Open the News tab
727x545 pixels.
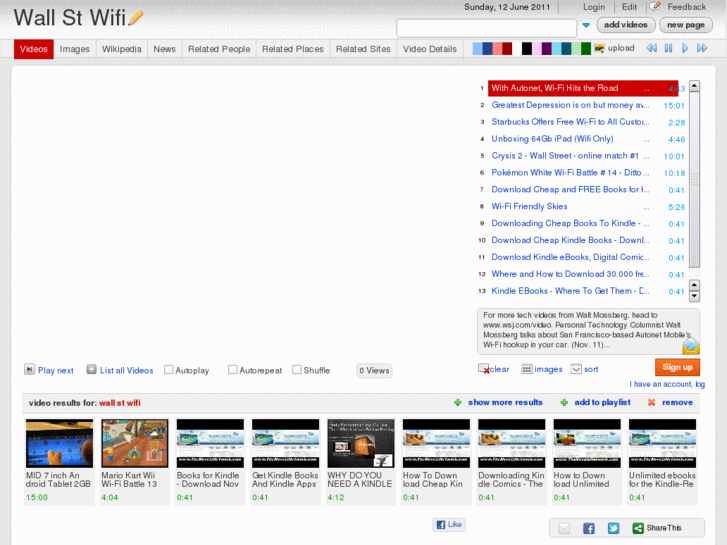tap(165, 49)
